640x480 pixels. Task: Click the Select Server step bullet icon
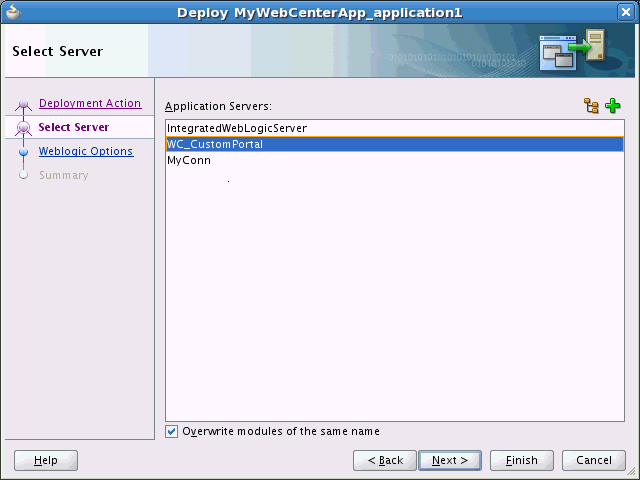(x=24, y=128)
